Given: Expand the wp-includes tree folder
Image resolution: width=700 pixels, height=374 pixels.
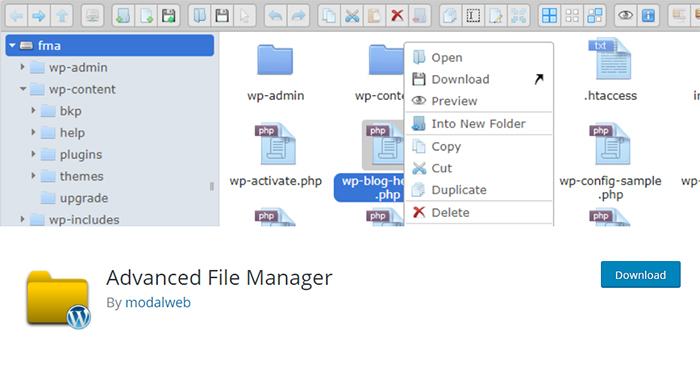Looking at the screenshot, I should (22, 219).
